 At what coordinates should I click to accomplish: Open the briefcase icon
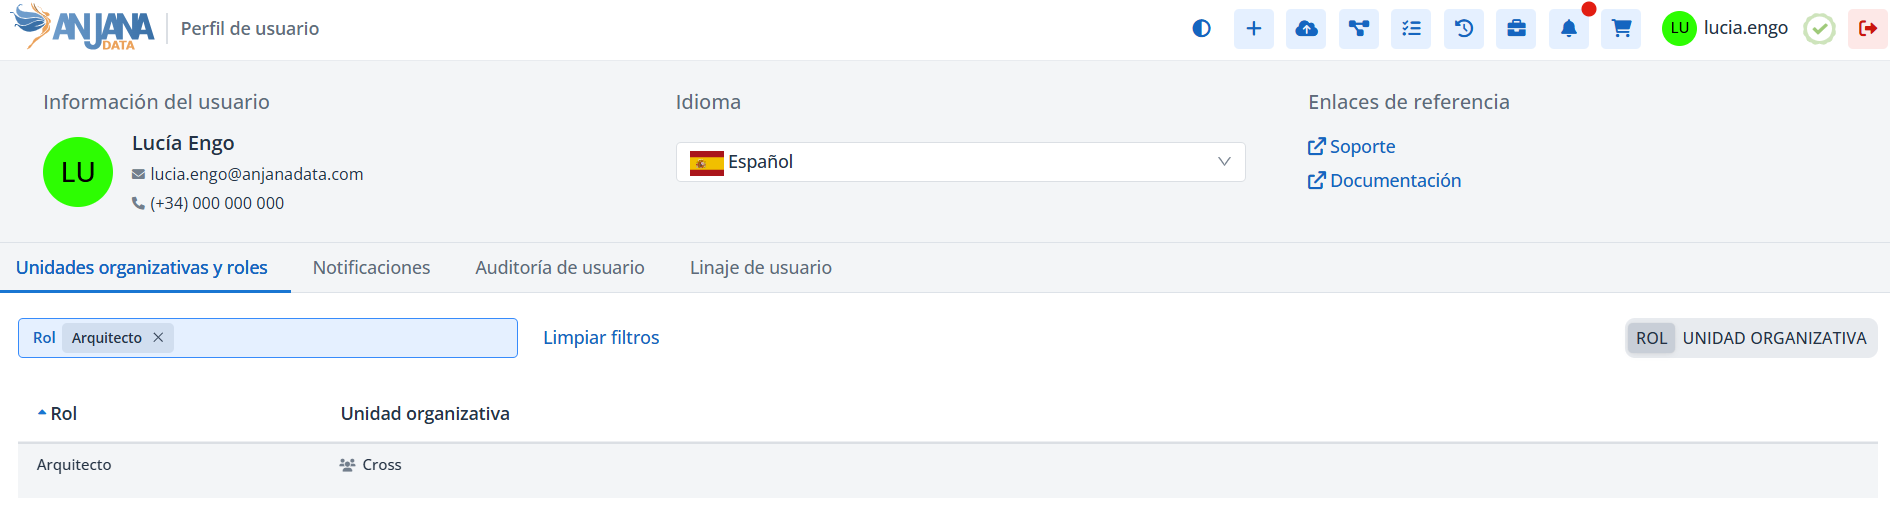tap(1516, 29)
